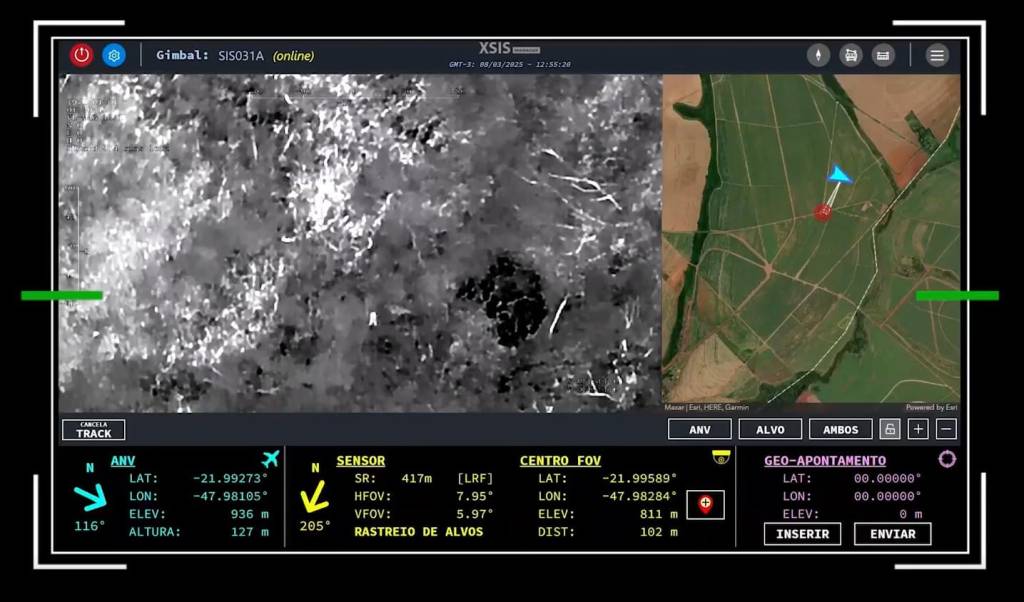
Task: Click the red target marker pin icon
Action: (x=706, y=505)
